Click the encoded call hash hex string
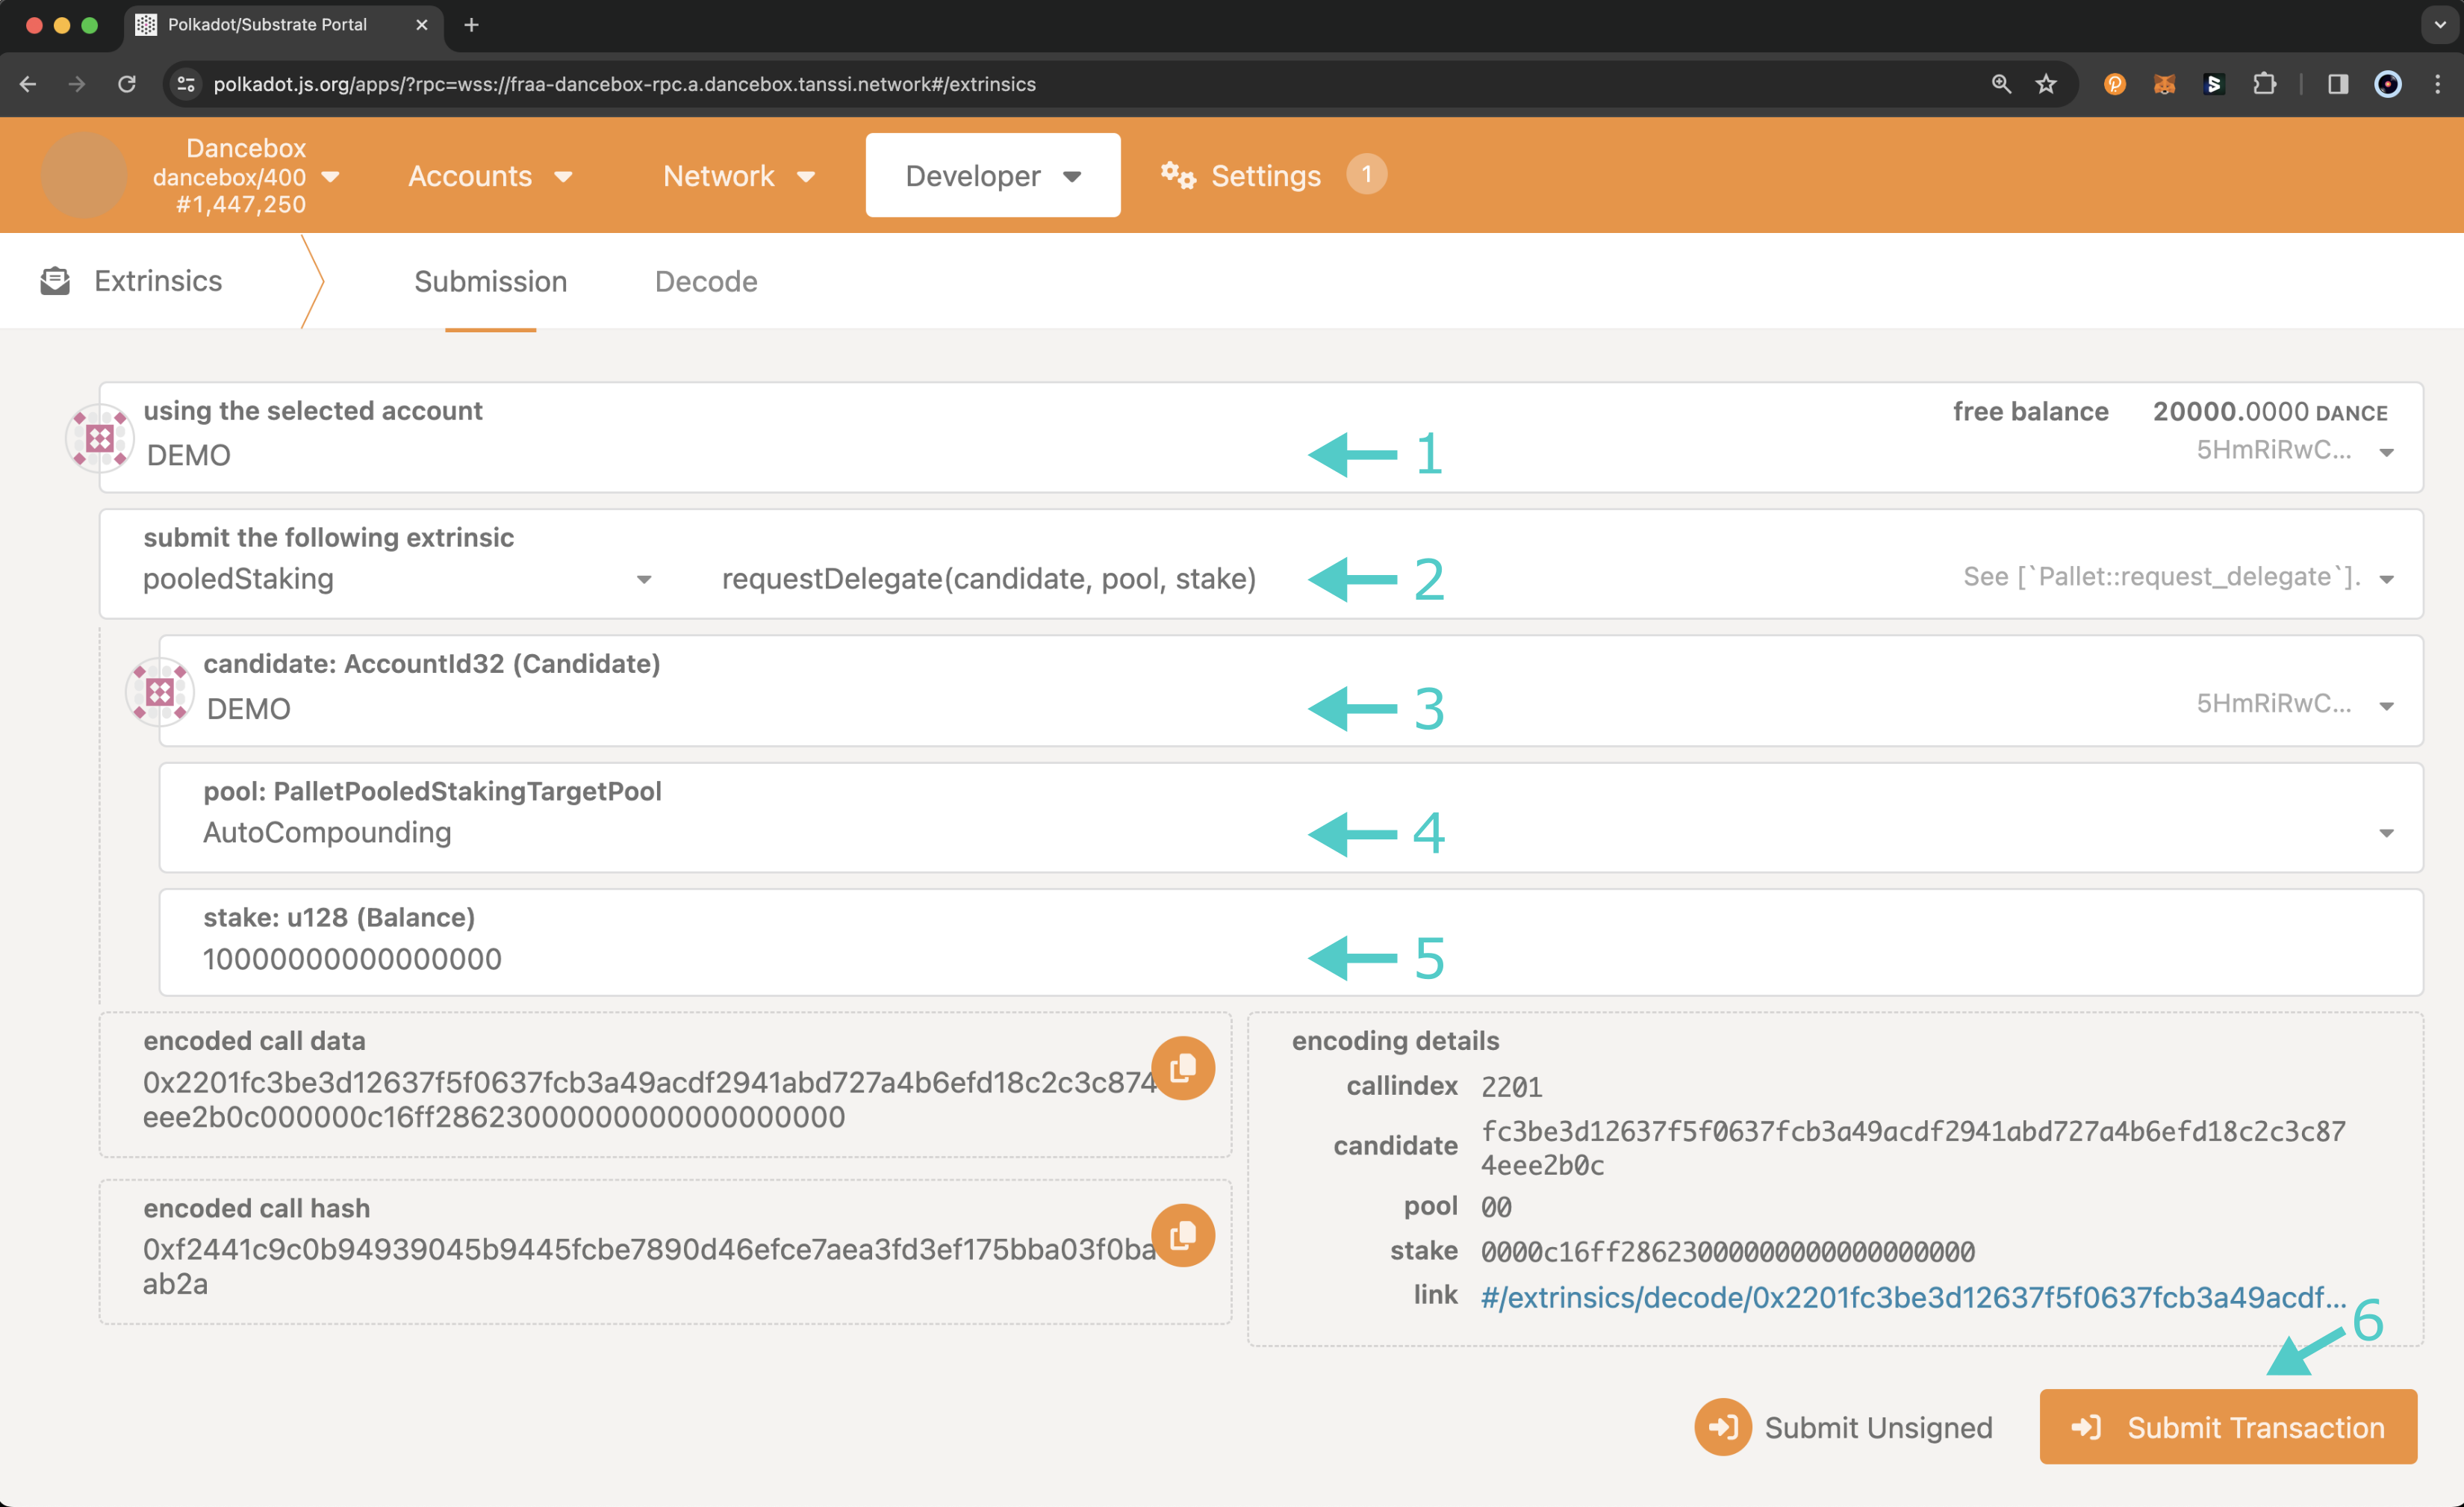 [x=650, y=1267]
